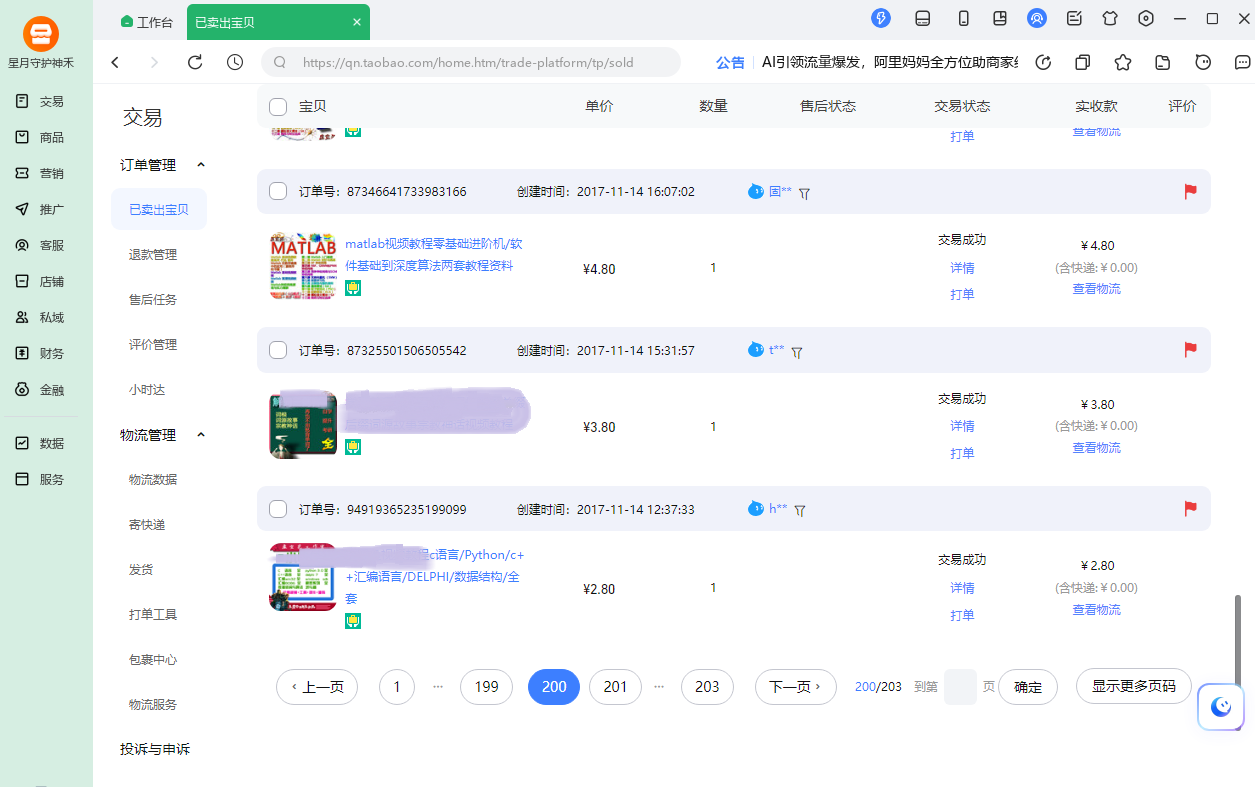Jump to page 199
Viewport: 1255px width, 787px height.
(486, 687)
